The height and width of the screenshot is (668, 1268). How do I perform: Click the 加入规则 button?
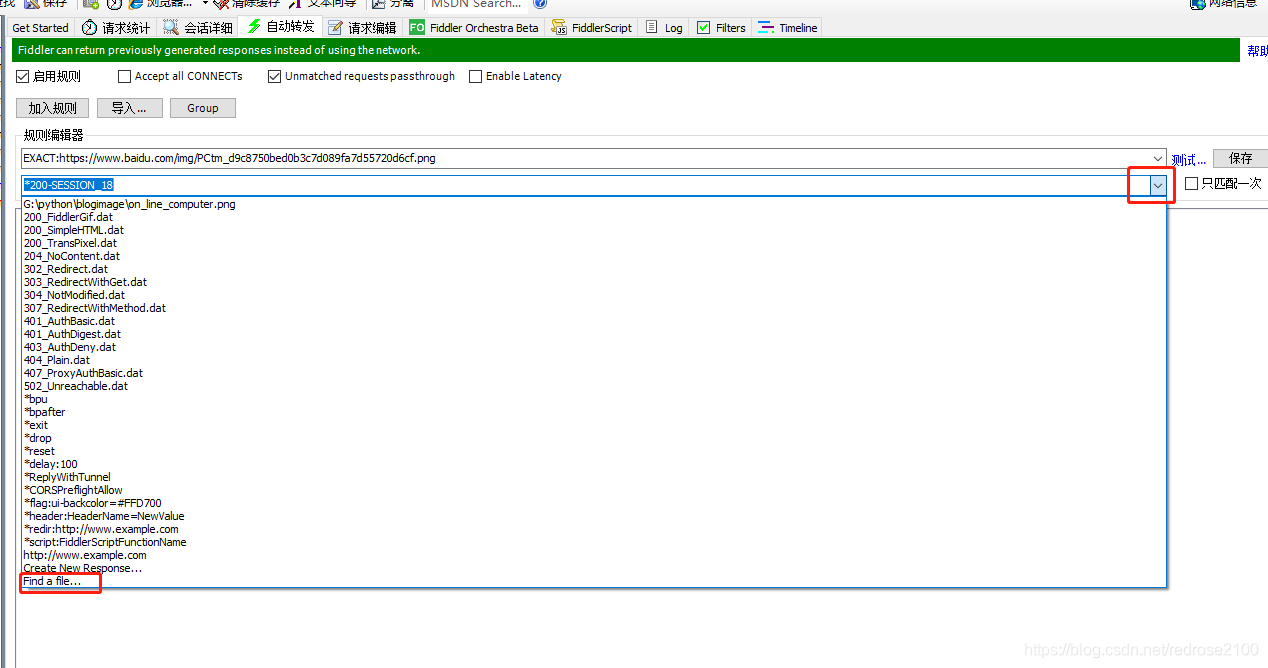point(53,108)
